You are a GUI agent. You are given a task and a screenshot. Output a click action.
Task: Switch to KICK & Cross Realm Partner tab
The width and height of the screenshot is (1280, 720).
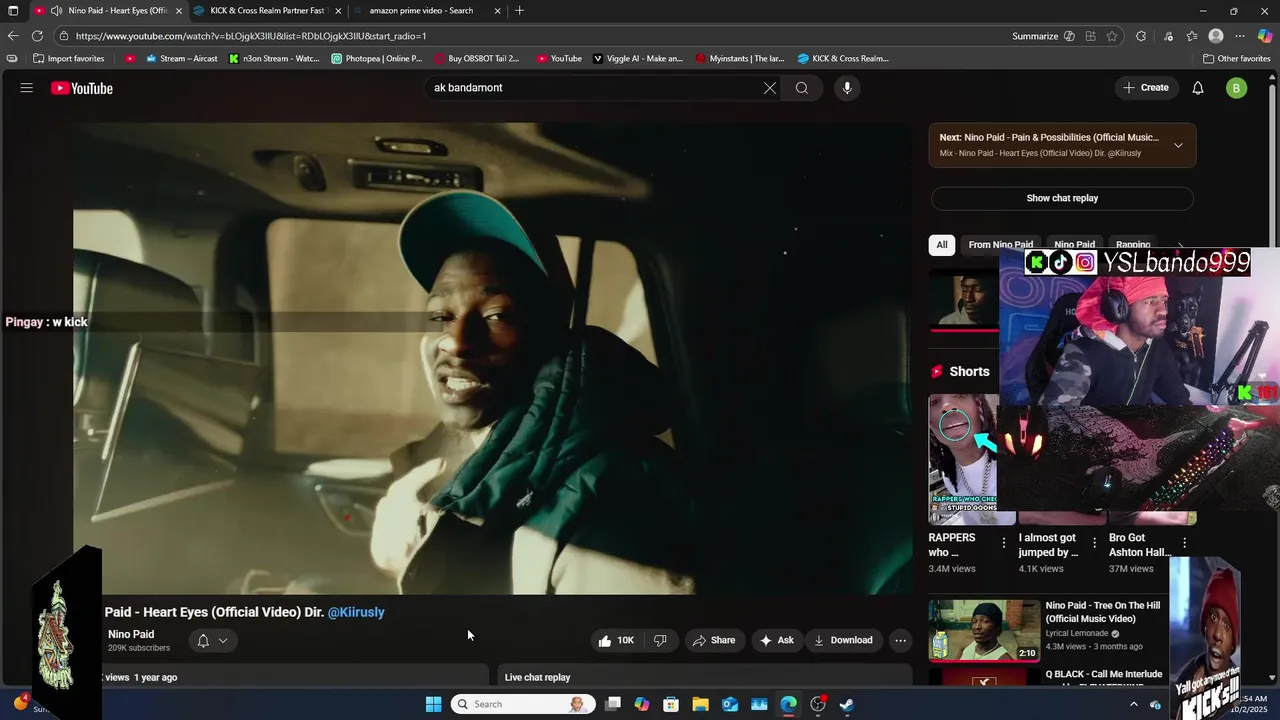pos(267,11)
